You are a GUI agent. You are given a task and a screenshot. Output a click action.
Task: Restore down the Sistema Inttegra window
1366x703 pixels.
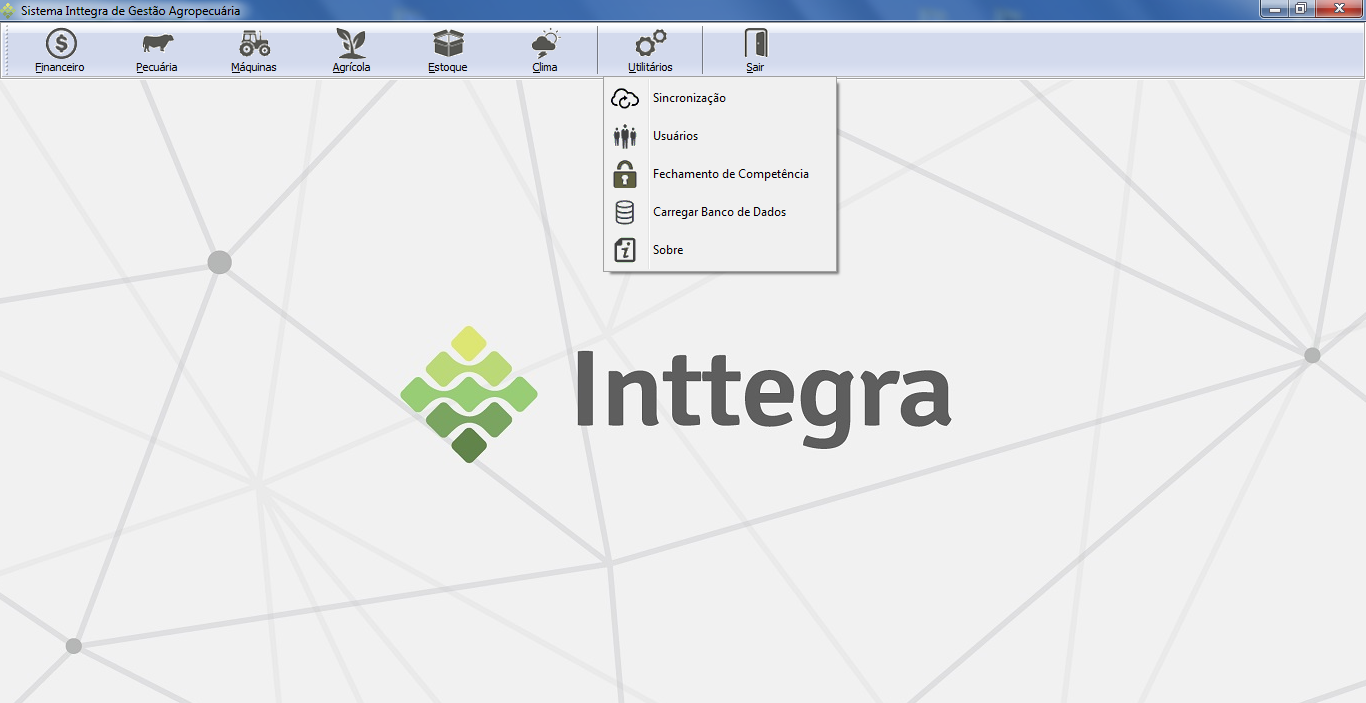coord(1301,9)
